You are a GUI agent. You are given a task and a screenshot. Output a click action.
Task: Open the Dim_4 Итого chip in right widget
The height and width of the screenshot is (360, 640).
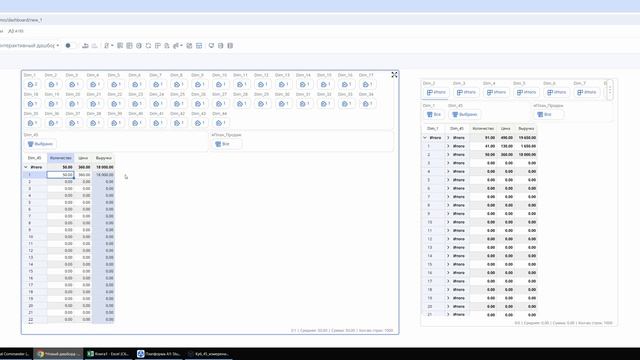496,92
